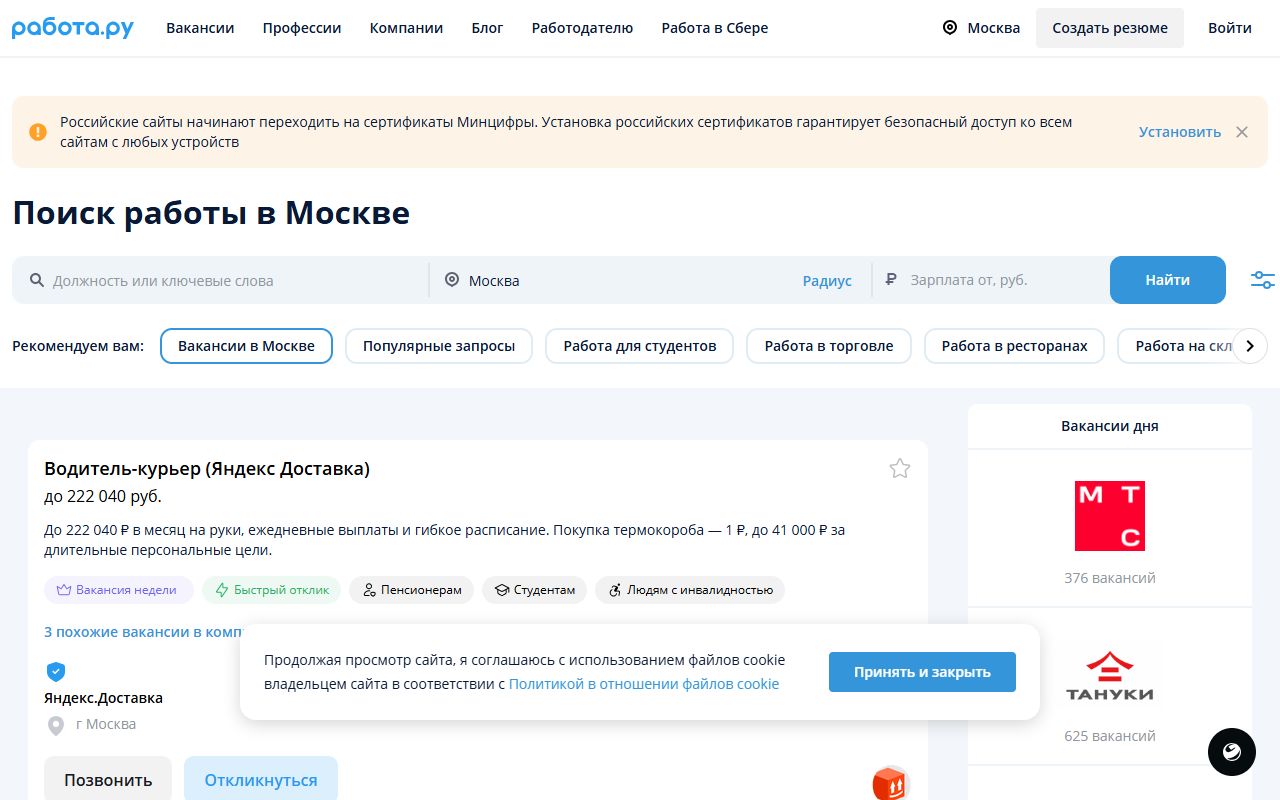Open the Работодателю page
This screenshot has height=800, width=1280.
(x=583, y=28)
